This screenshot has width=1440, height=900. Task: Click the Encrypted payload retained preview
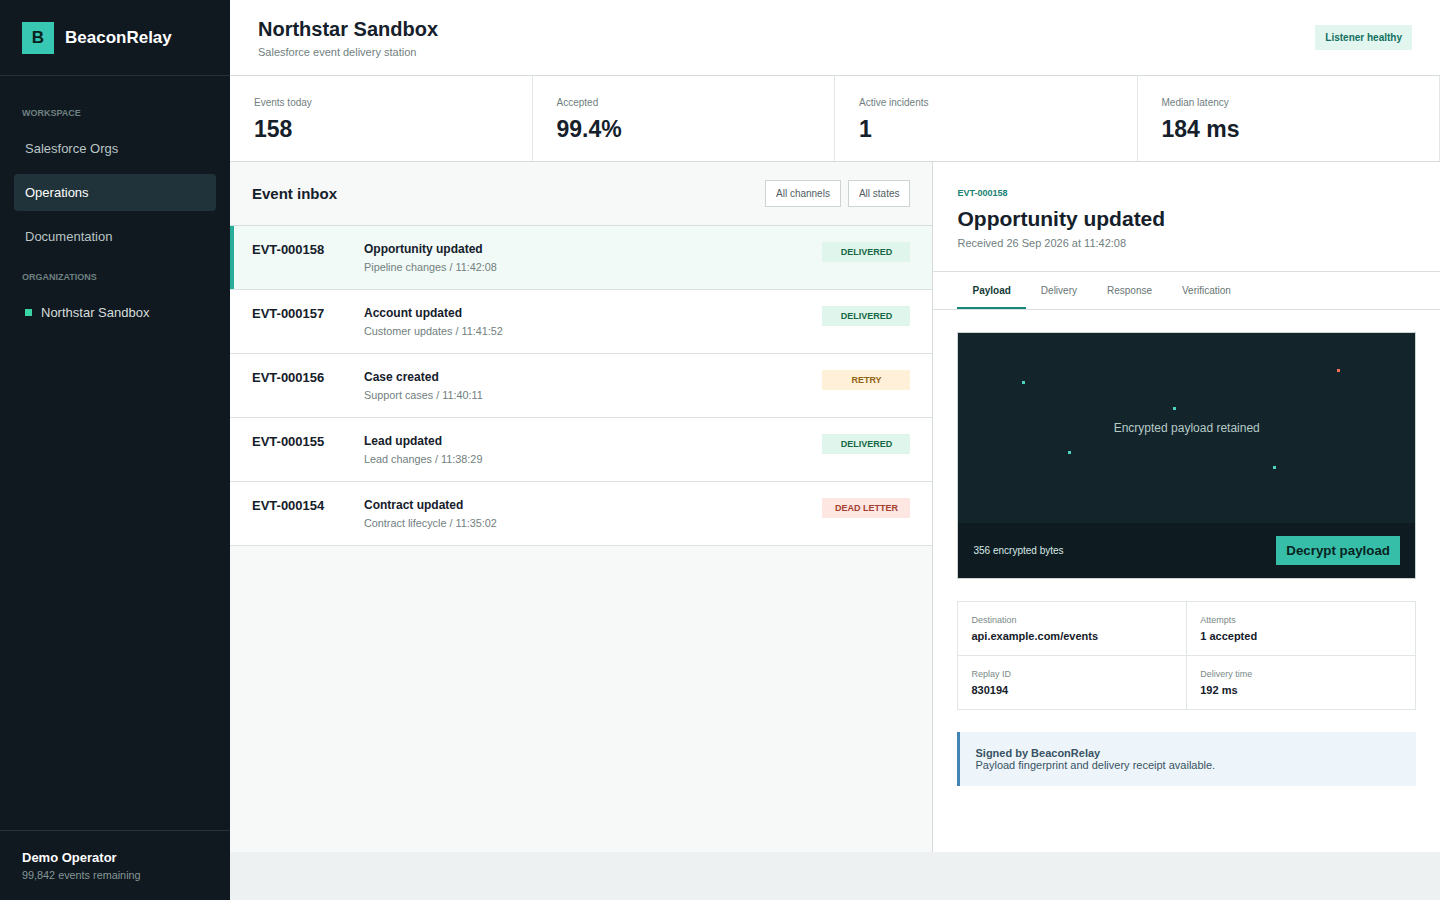1186,428
